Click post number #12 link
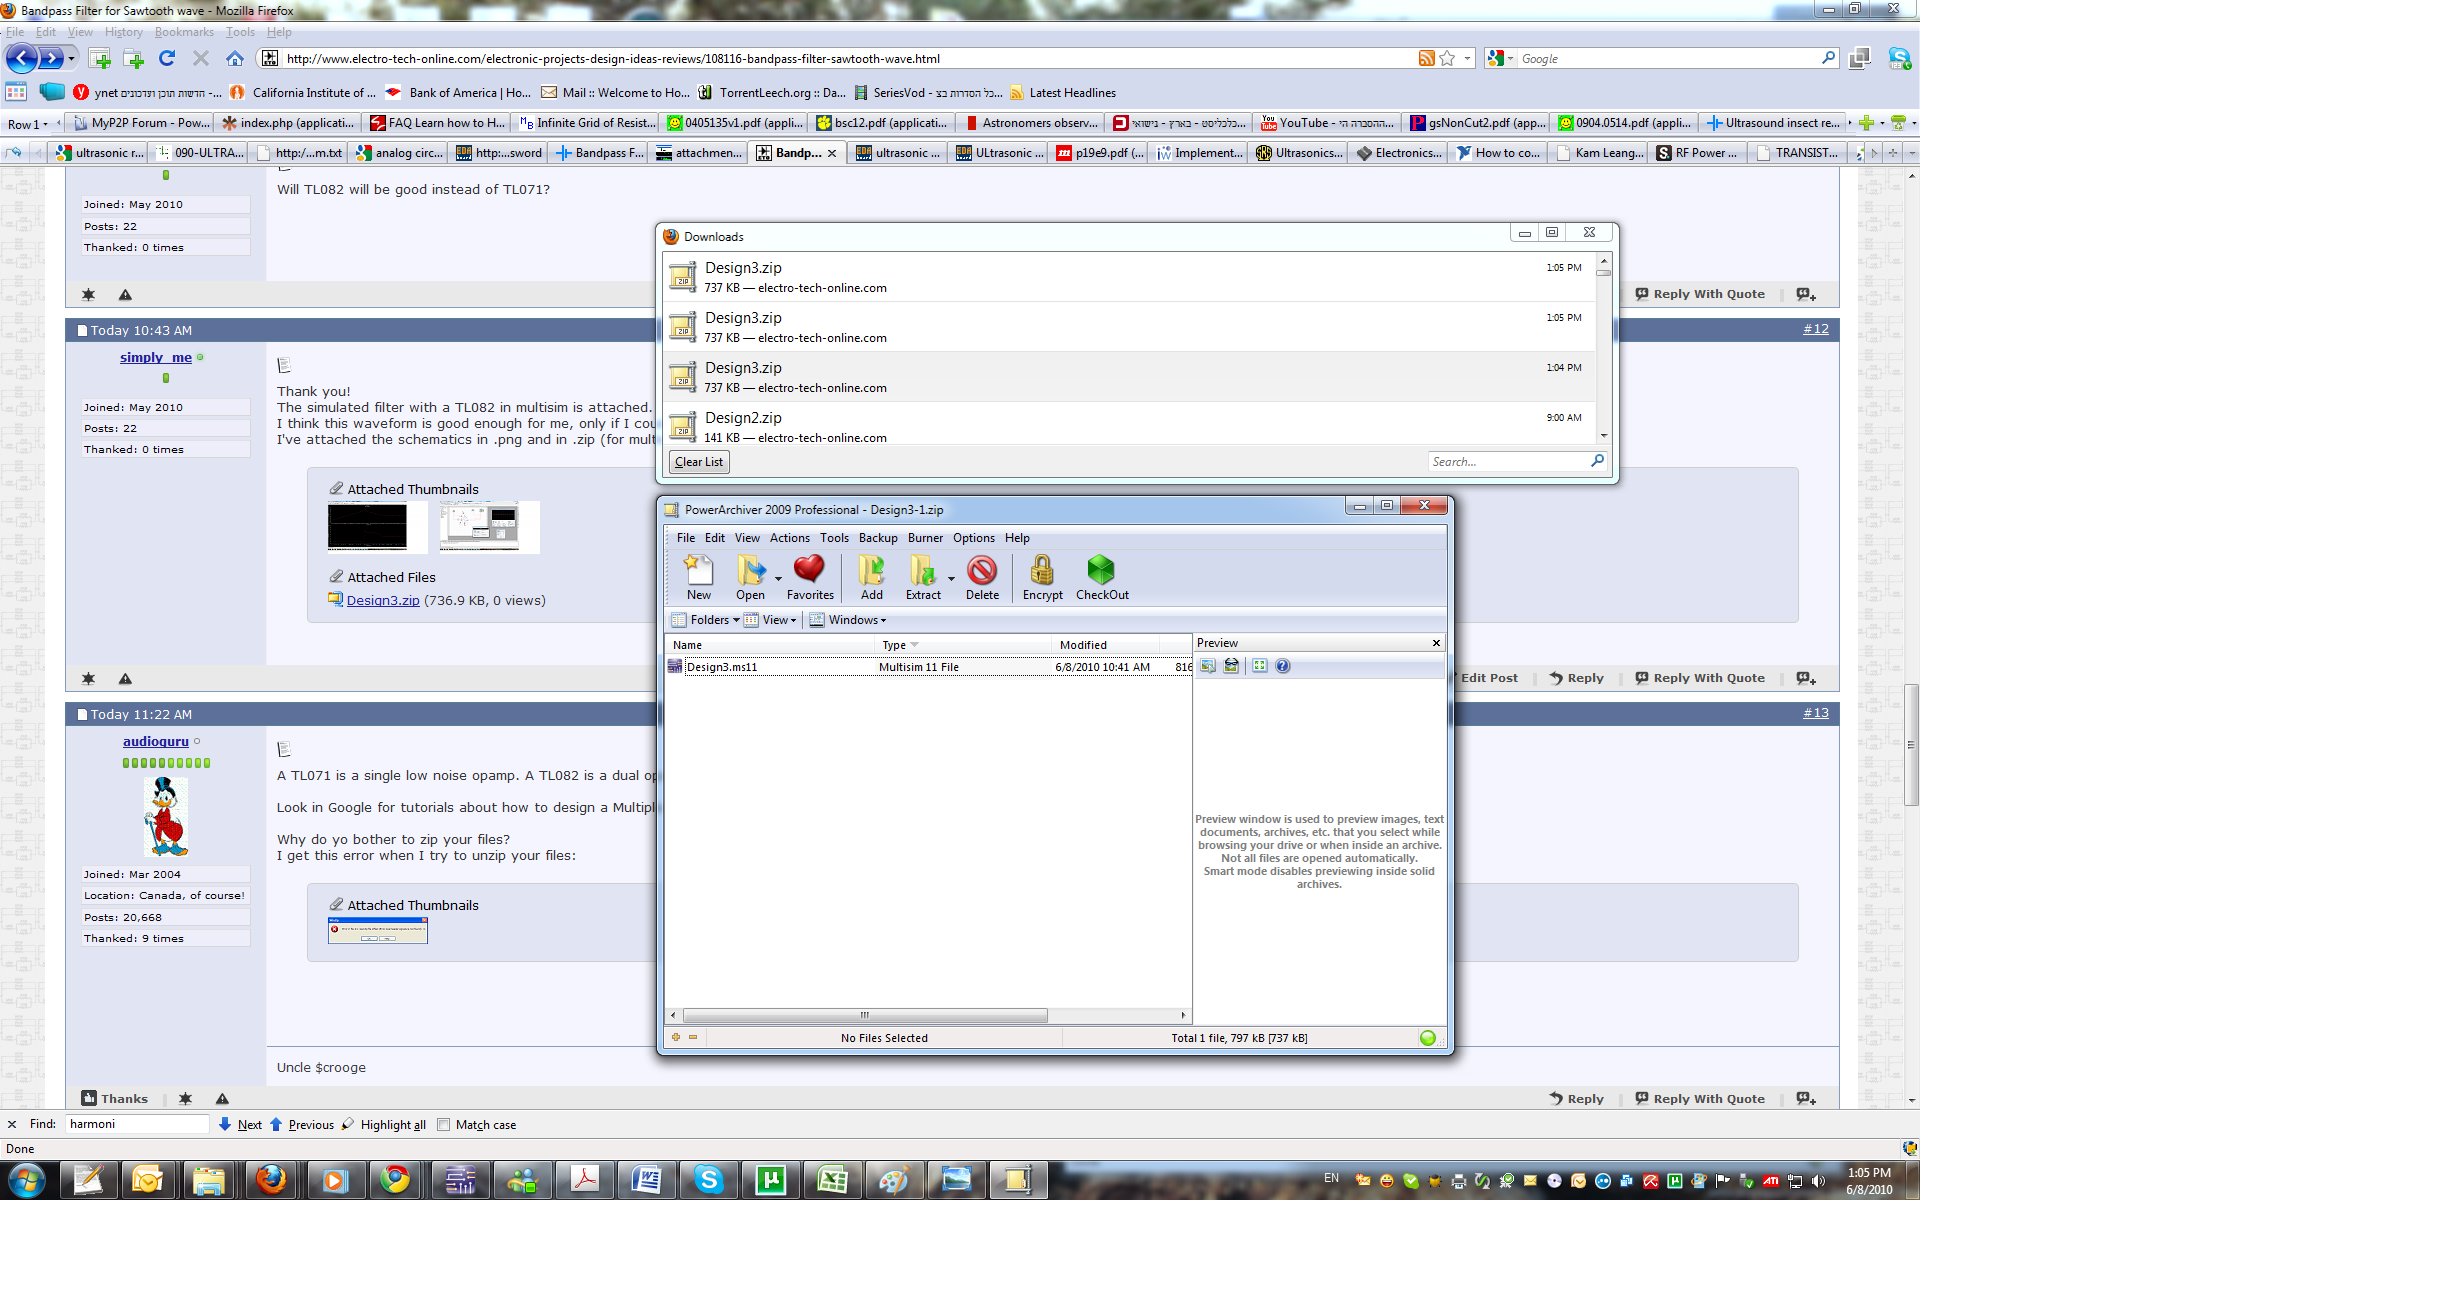The image size is (2441, 1293). tap(1816, 329)
